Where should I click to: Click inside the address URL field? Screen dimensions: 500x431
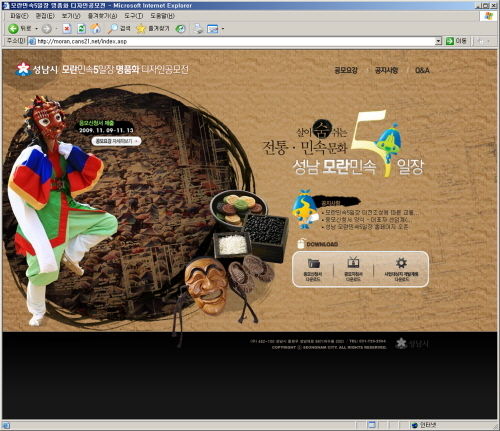(233, 41)
